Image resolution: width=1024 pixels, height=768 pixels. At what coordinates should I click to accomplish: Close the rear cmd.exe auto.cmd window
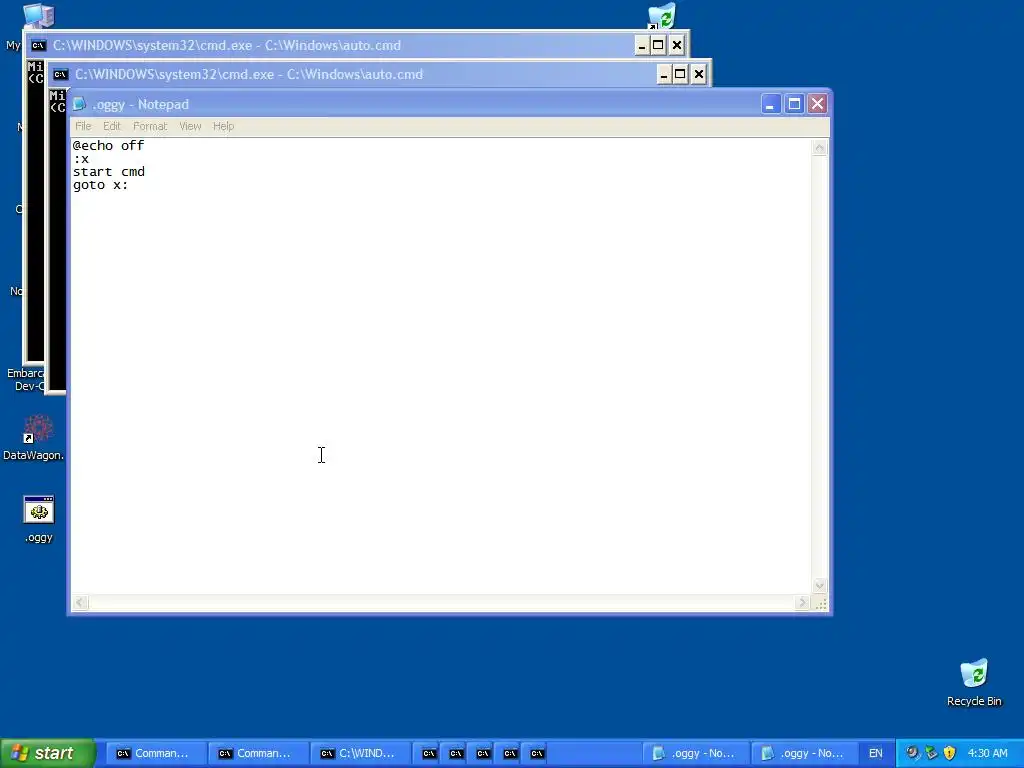click(x=677, y=45)
